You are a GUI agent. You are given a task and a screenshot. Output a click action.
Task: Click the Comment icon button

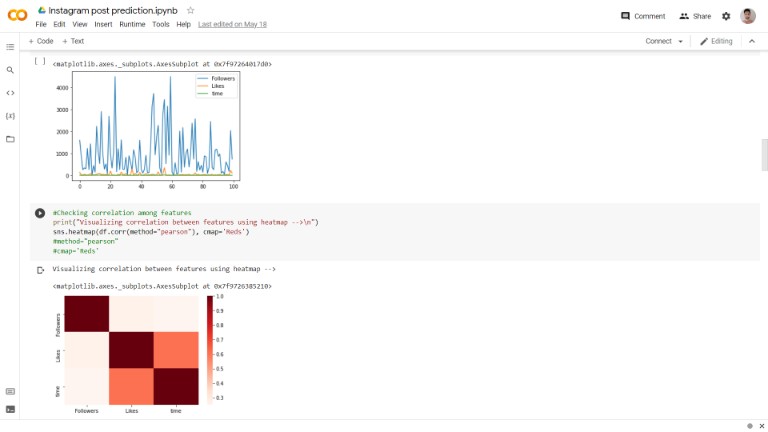(x=643, y=16)
